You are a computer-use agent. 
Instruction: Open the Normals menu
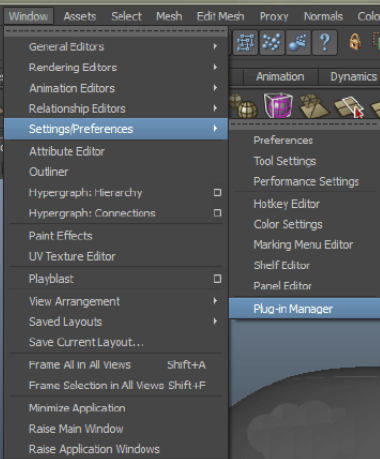[323, 16]
